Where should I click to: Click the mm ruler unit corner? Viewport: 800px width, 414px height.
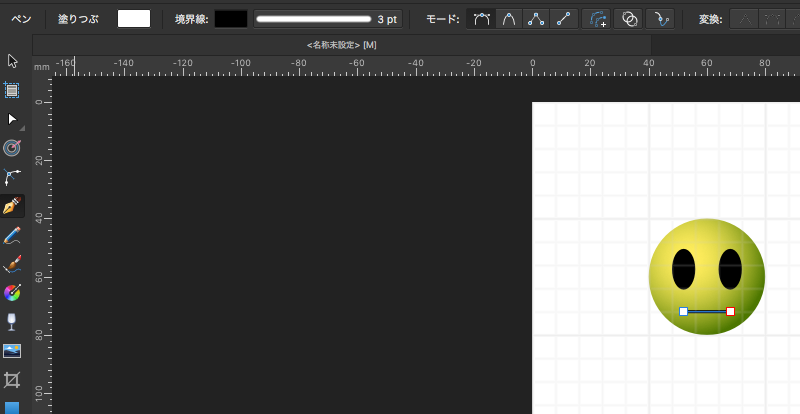coord(42,66)
